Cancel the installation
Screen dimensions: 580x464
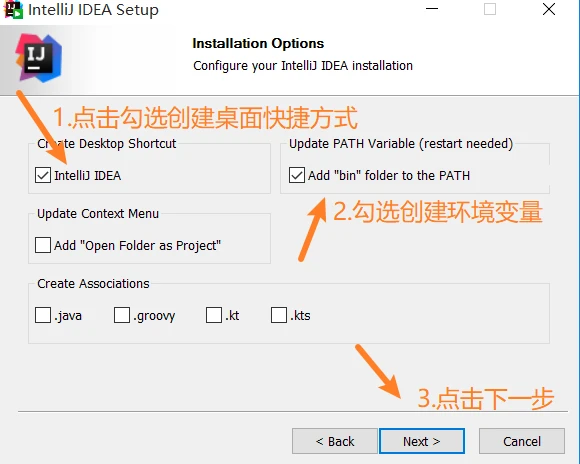point(522,441)
